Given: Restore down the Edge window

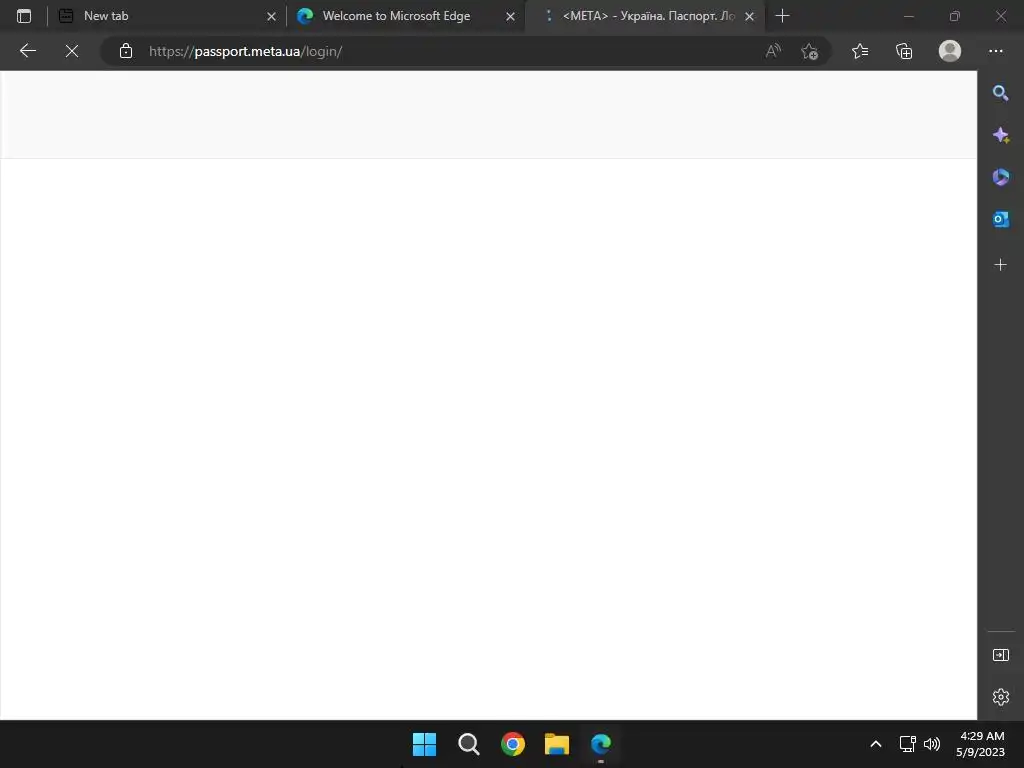Looking at the screenshot, I should [954, 16].
